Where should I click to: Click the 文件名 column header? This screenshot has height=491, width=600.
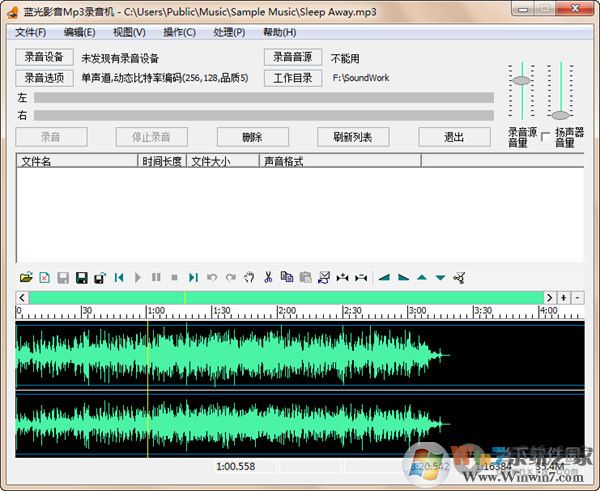pyautogui.click(x=77, y=160)
